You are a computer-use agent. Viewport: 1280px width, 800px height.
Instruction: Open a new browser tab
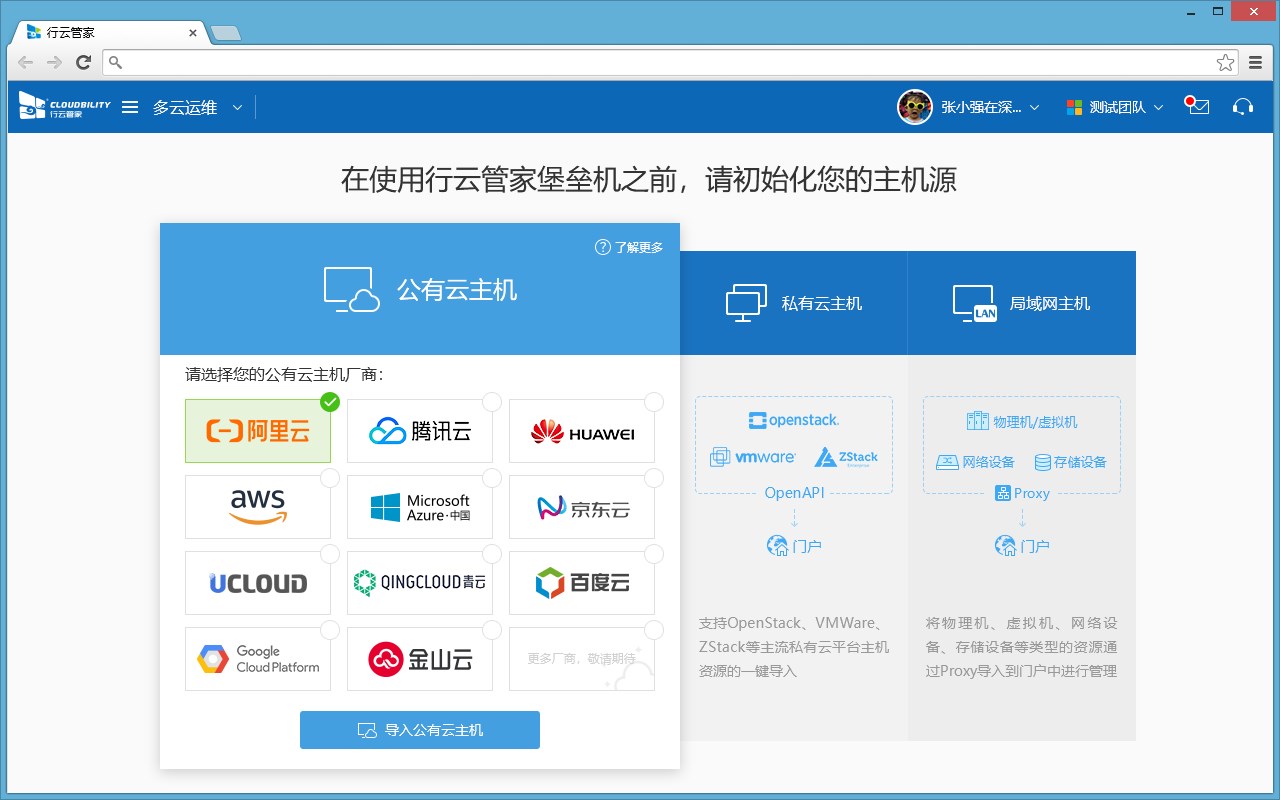(x=226, y=33)
